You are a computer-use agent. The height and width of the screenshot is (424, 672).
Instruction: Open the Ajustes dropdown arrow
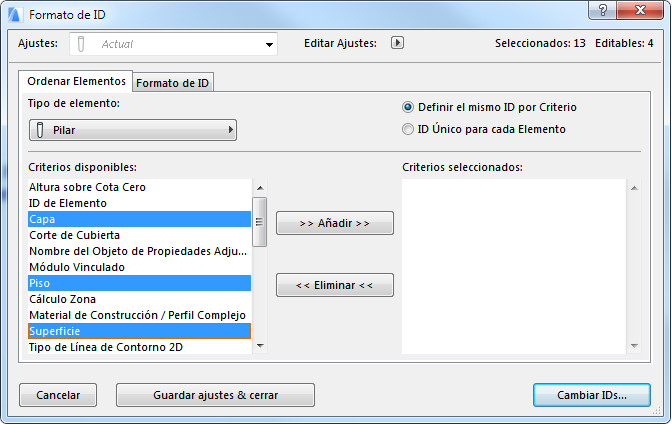[x=269, y=44]
